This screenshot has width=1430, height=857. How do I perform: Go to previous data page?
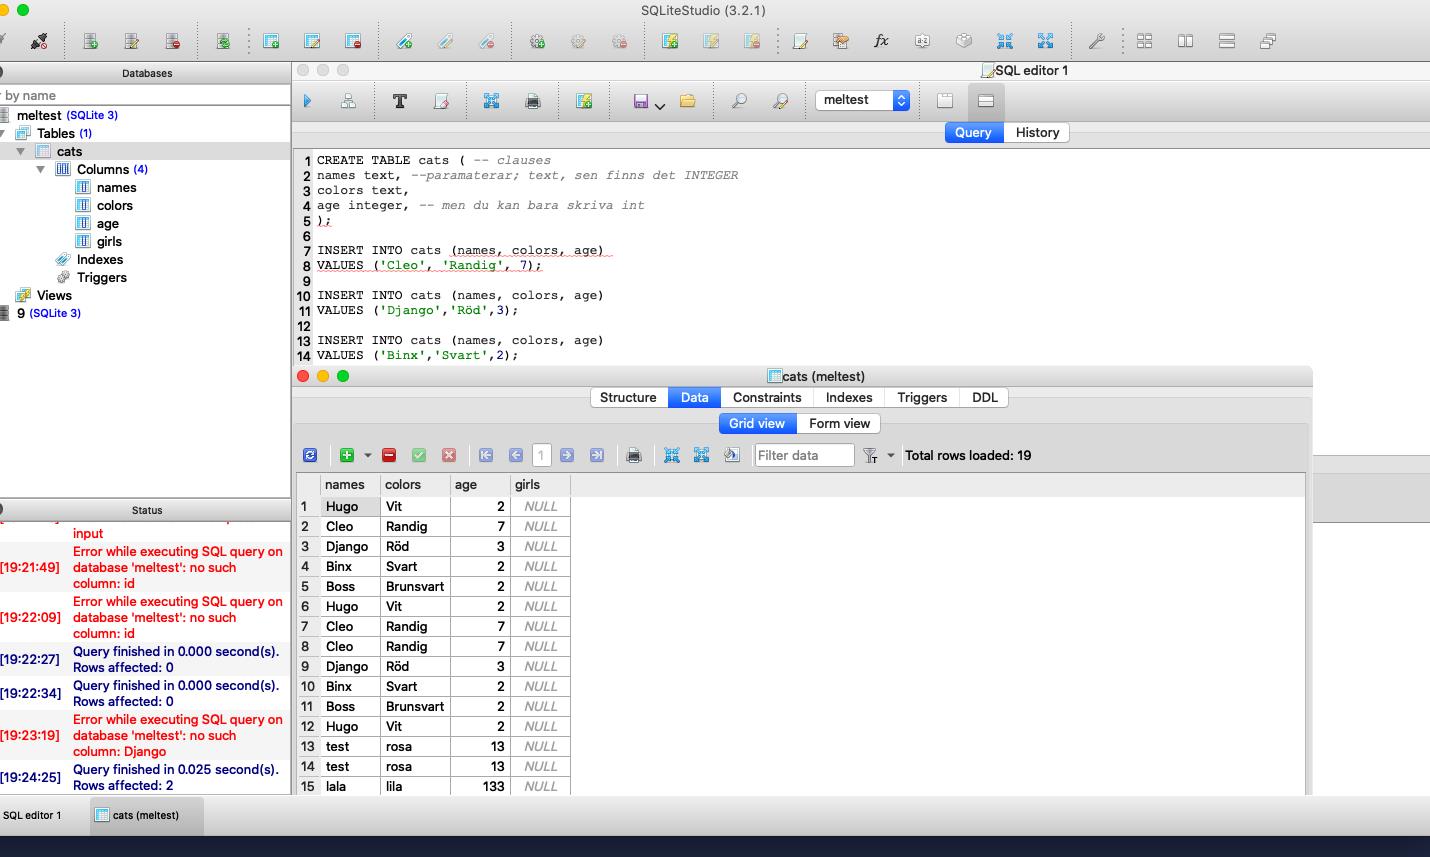point(516,455)
